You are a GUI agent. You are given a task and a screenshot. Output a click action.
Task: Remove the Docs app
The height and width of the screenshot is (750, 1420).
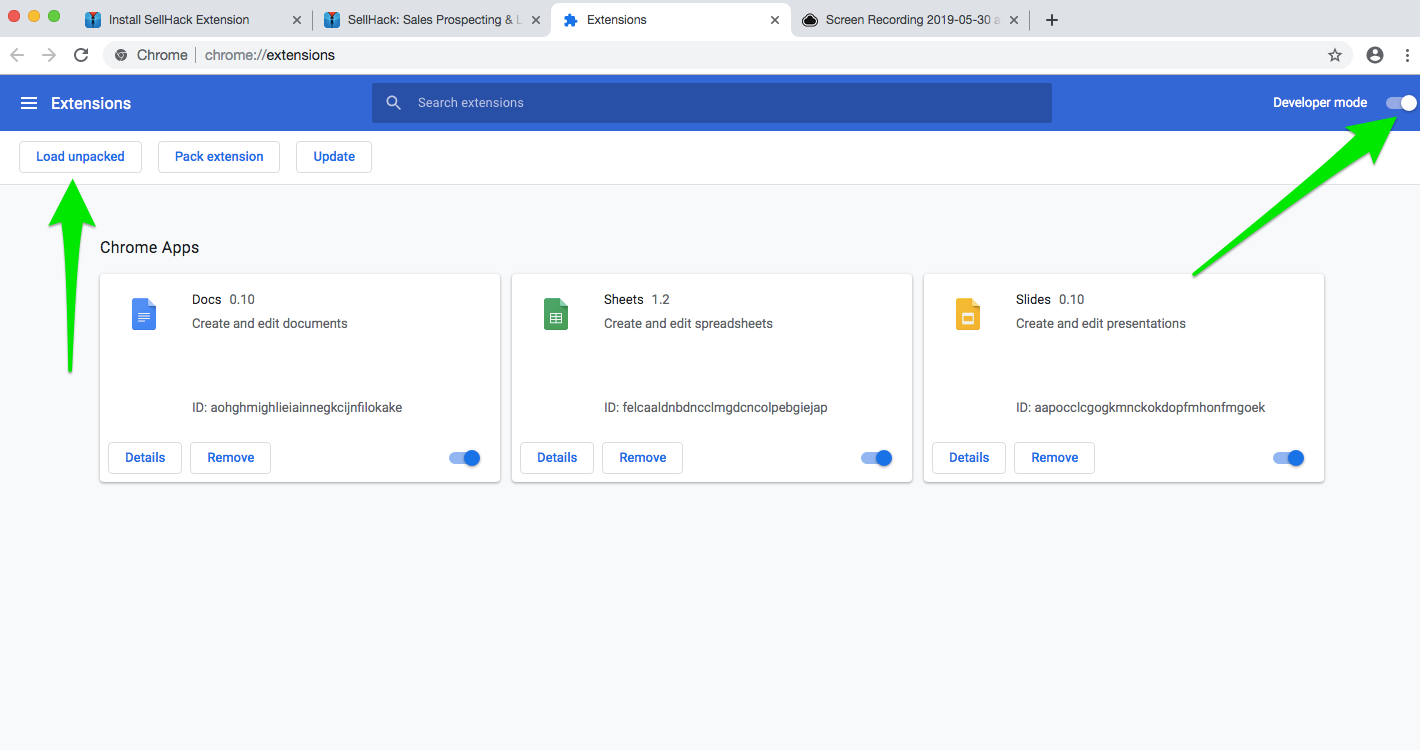point(231,458)
